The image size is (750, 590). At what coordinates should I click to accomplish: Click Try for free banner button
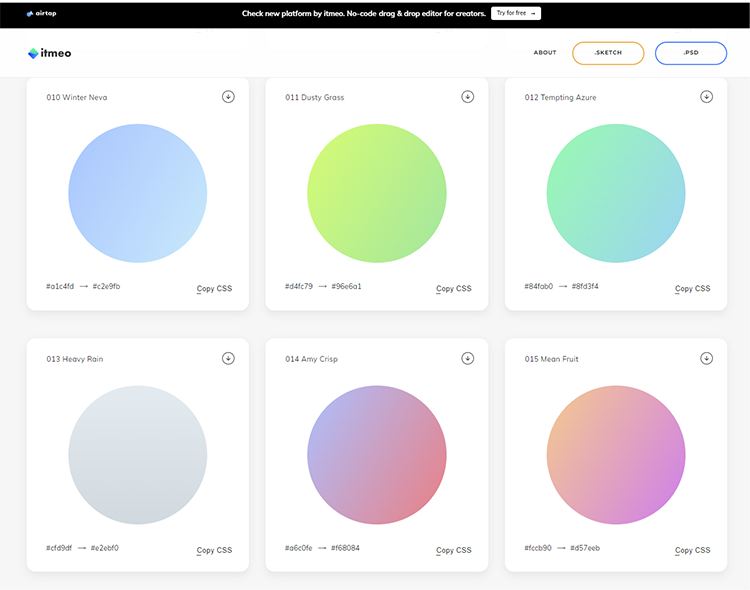tap(516, 14)
